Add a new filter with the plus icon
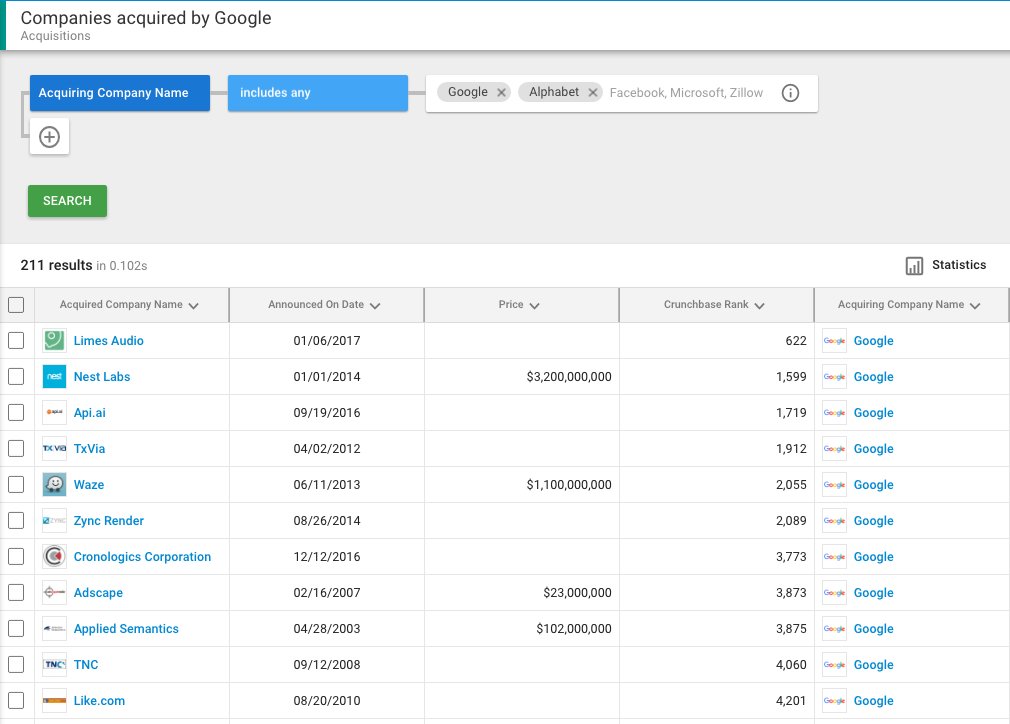 tap(50, 137)
